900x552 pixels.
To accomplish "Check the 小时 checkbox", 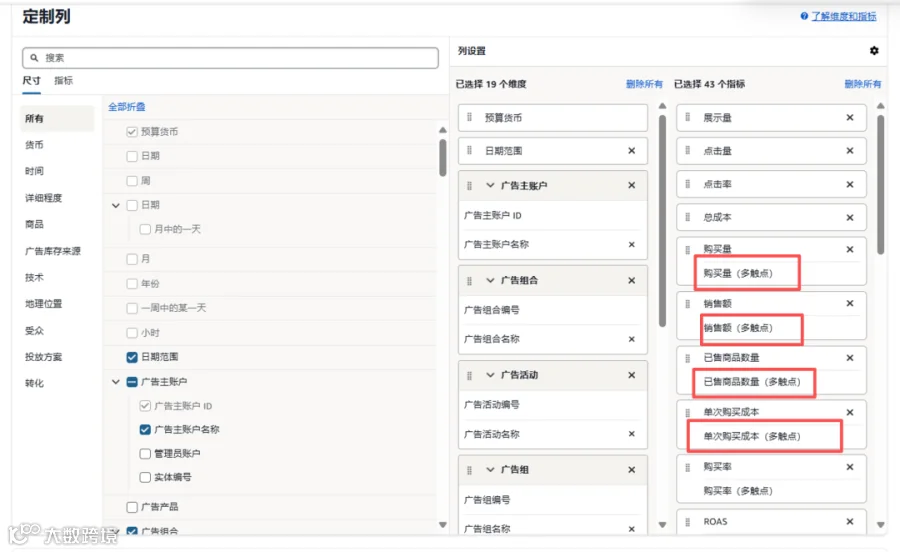I will [132, 333].
